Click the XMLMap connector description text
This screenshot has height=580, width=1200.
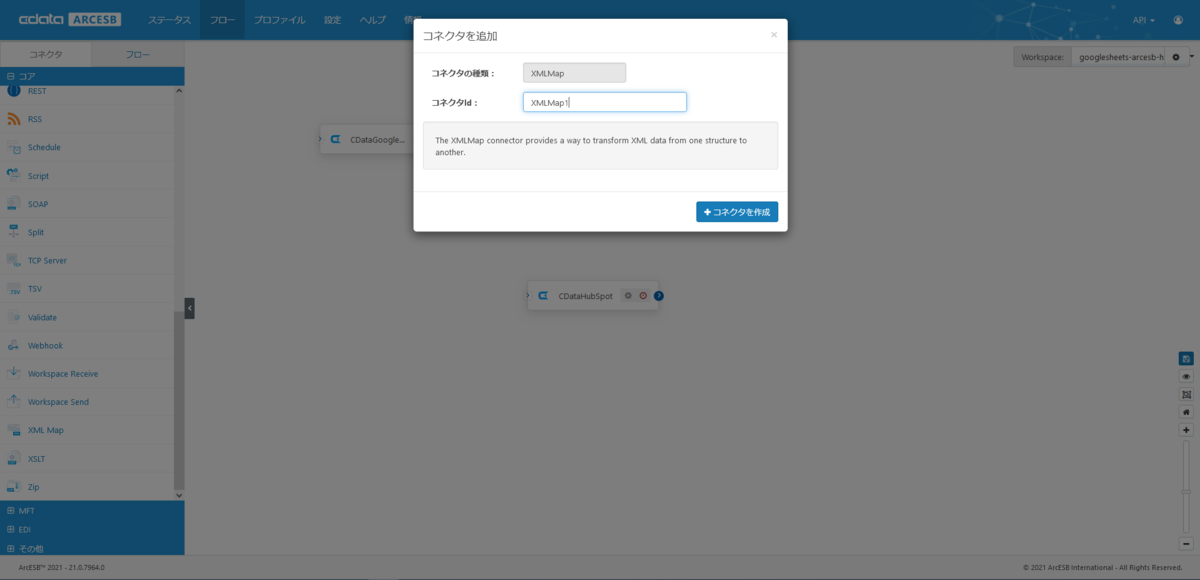[x=591, y=146]
